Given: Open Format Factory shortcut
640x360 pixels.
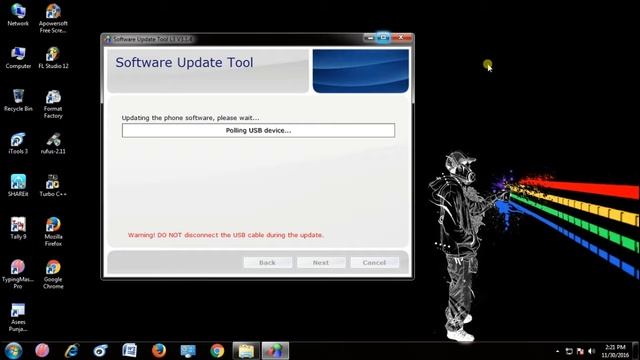Looking at the screenshot, I should pyautogui.click(x=53, y=104).
